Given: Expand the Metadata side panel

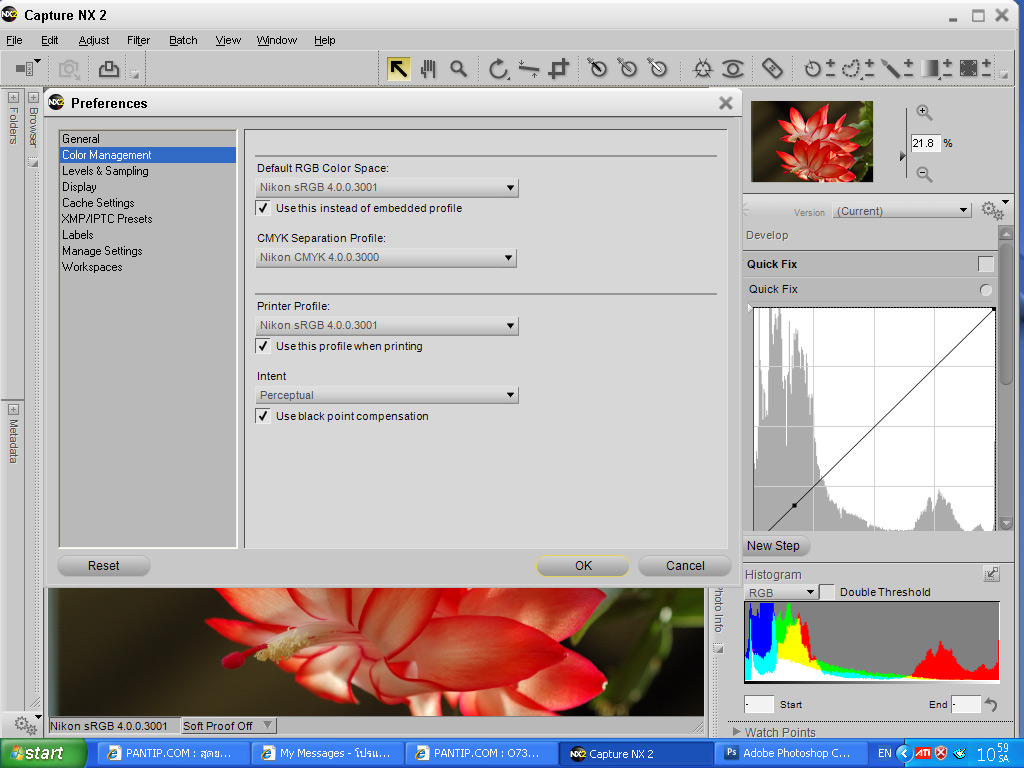Looking at the screenshot, I should [x=13, y=409].
